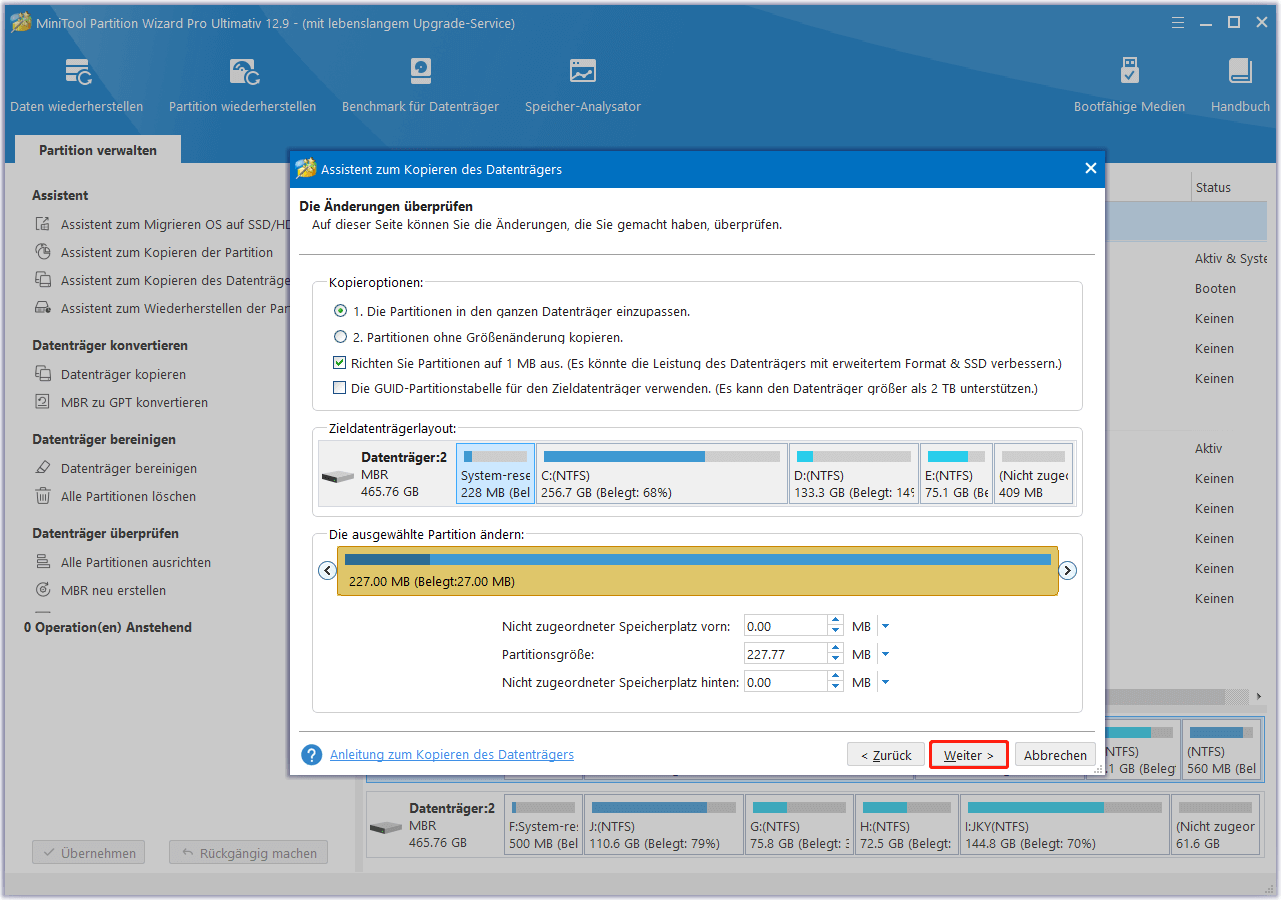Select Datenträger kopieren in sidebar
This screenshot has height=900, width=1281.
(x=123, y=374)
